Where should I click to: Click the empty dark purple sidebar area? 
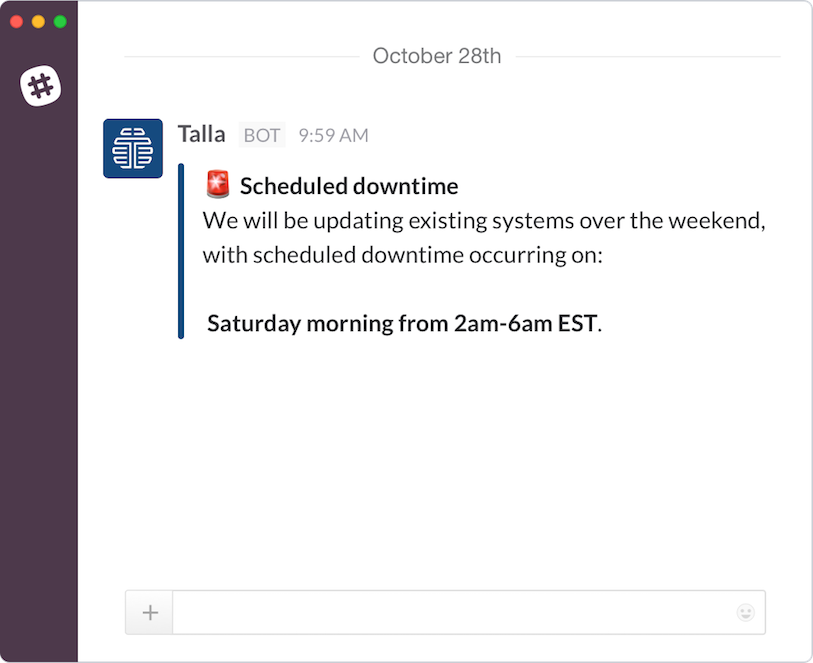39,380
